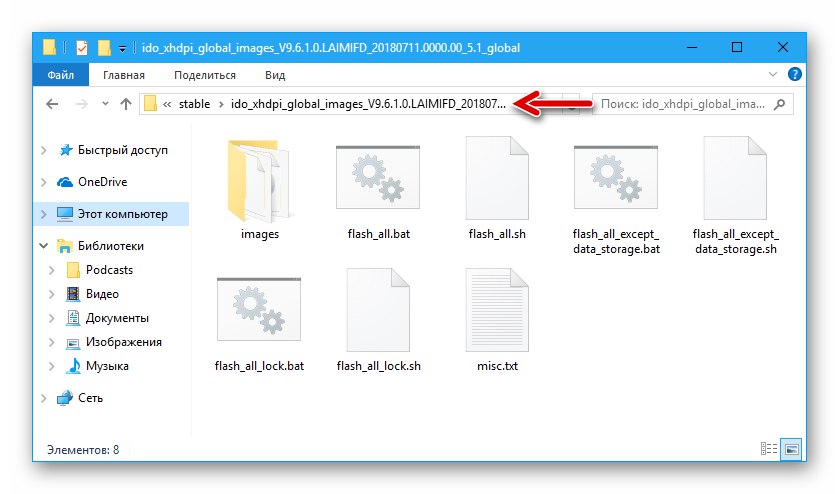Expand the Быстрый доступ tree node
Image resolution: width=839 pixels, height=494 pixels.
click(44, 150)
